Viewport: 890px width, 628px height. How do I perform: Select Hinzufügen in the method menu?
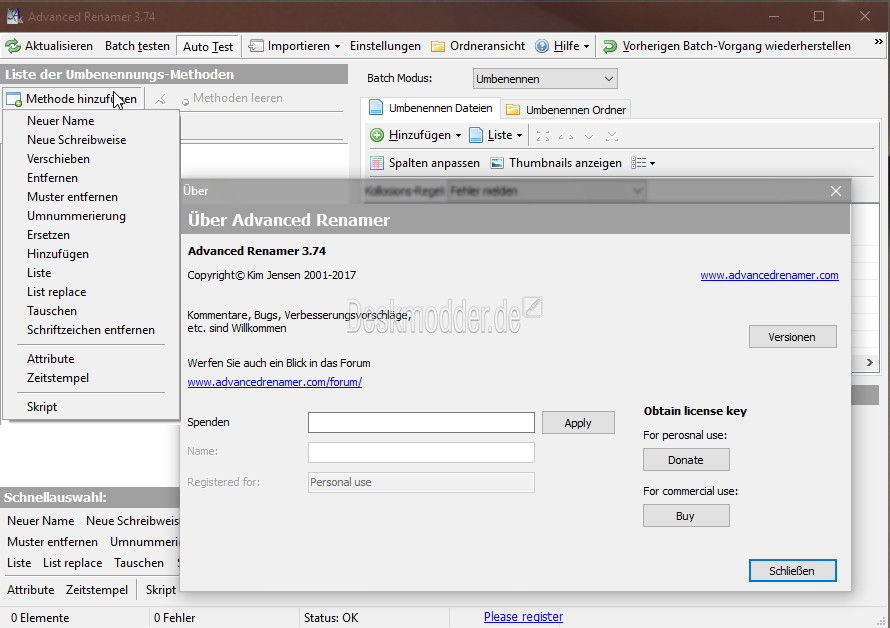pos(57,254)
